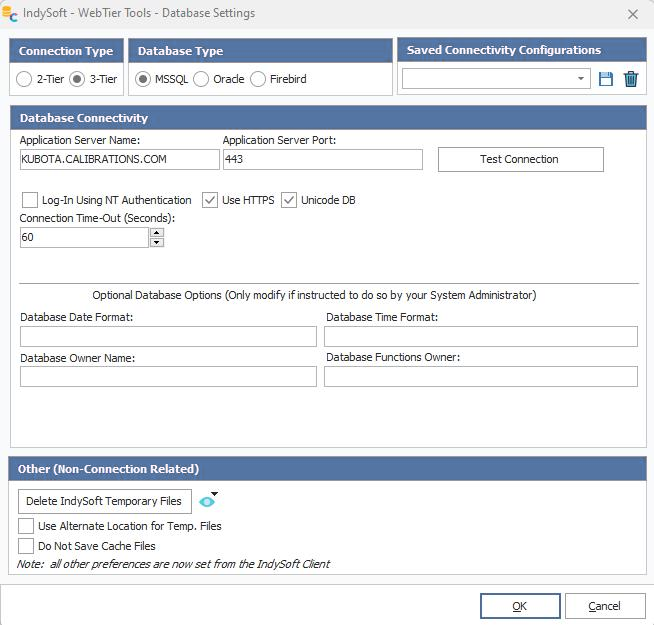
Task: Close the Database Settings window
Action: [x=633, y=14]
